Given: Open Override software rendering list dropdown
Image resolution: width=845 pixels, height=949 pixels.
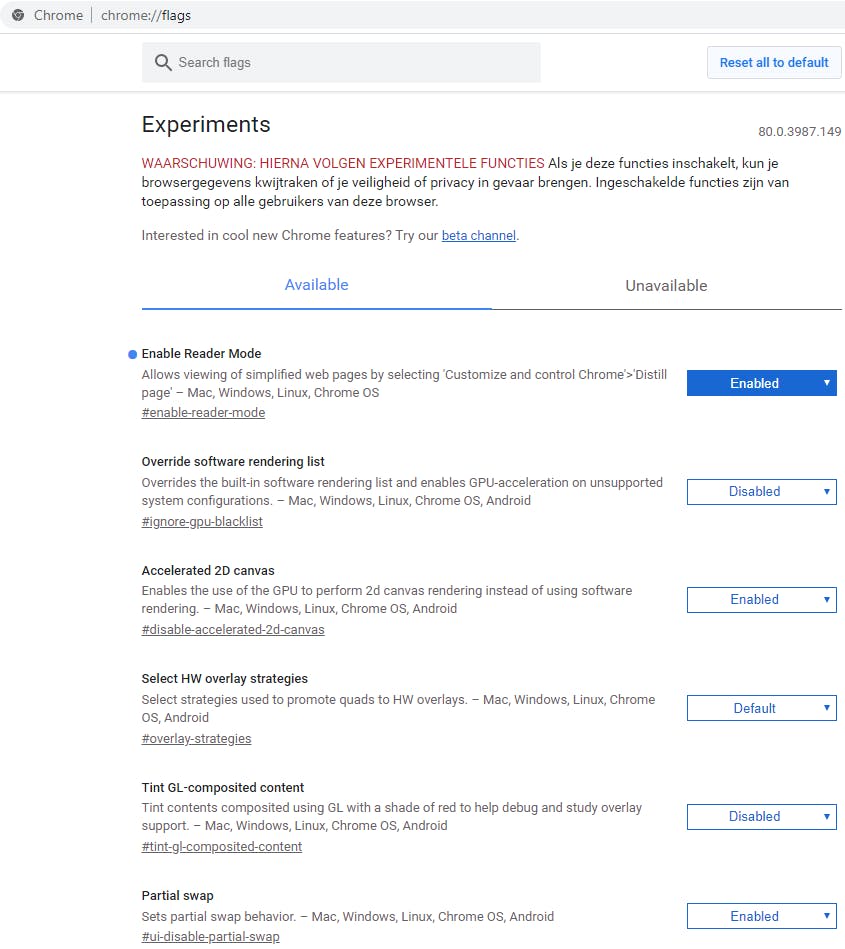Looking at the screenshot, I should tap(761, 491).
